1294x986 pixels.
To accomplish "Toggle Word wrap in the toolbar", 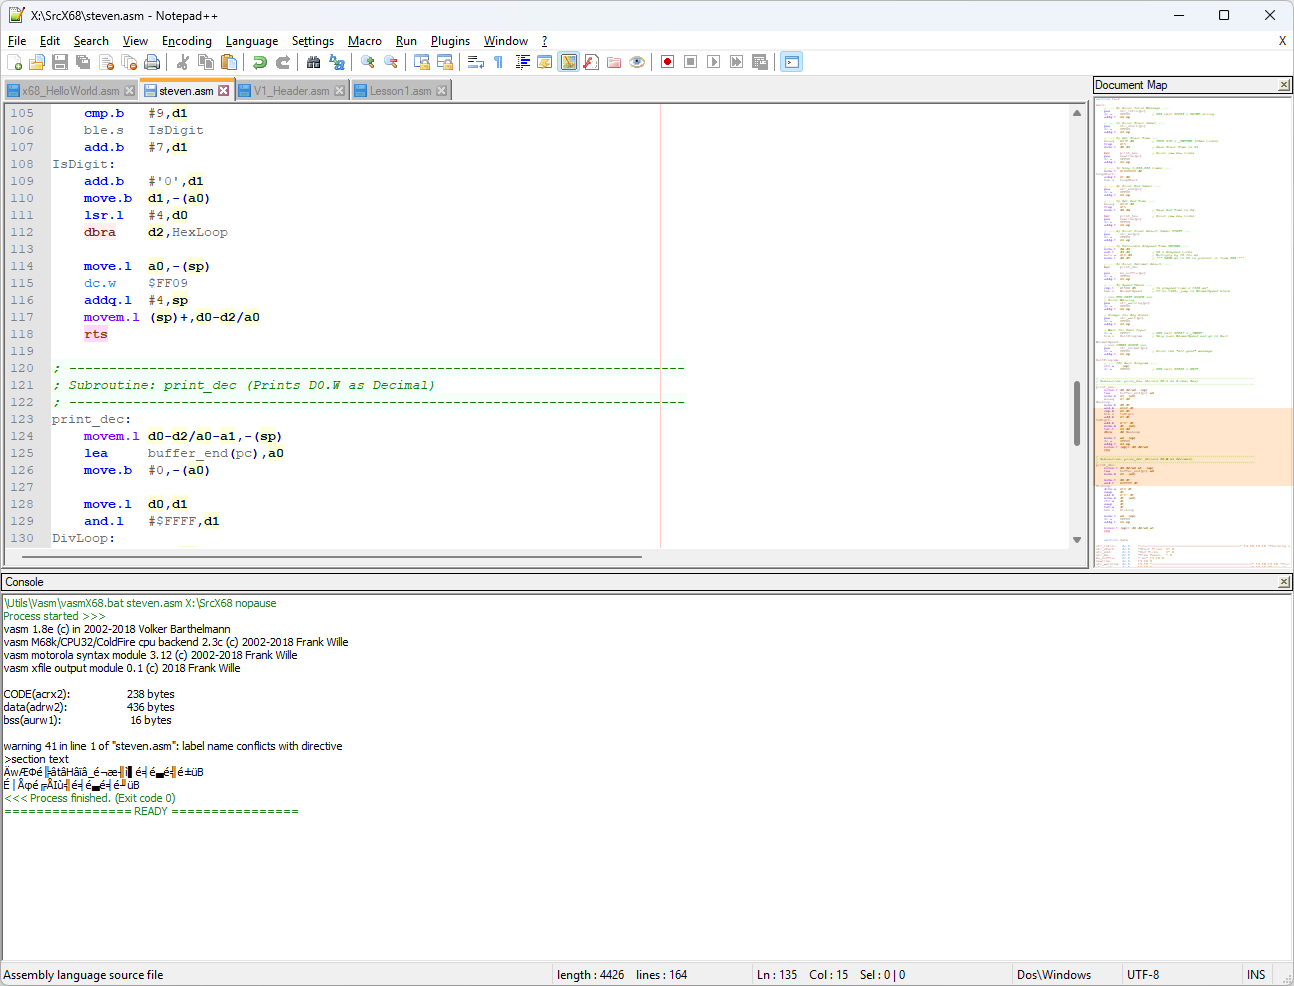I will (x=476, y=62).
